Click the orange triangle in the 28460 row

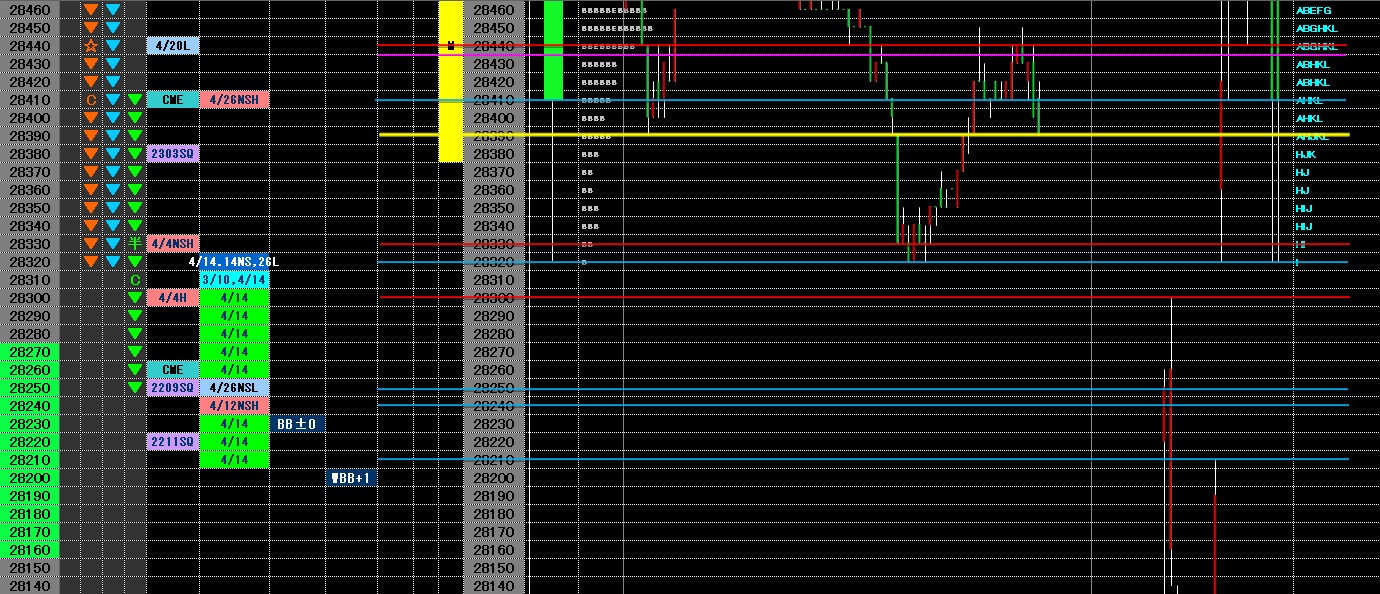91,10
